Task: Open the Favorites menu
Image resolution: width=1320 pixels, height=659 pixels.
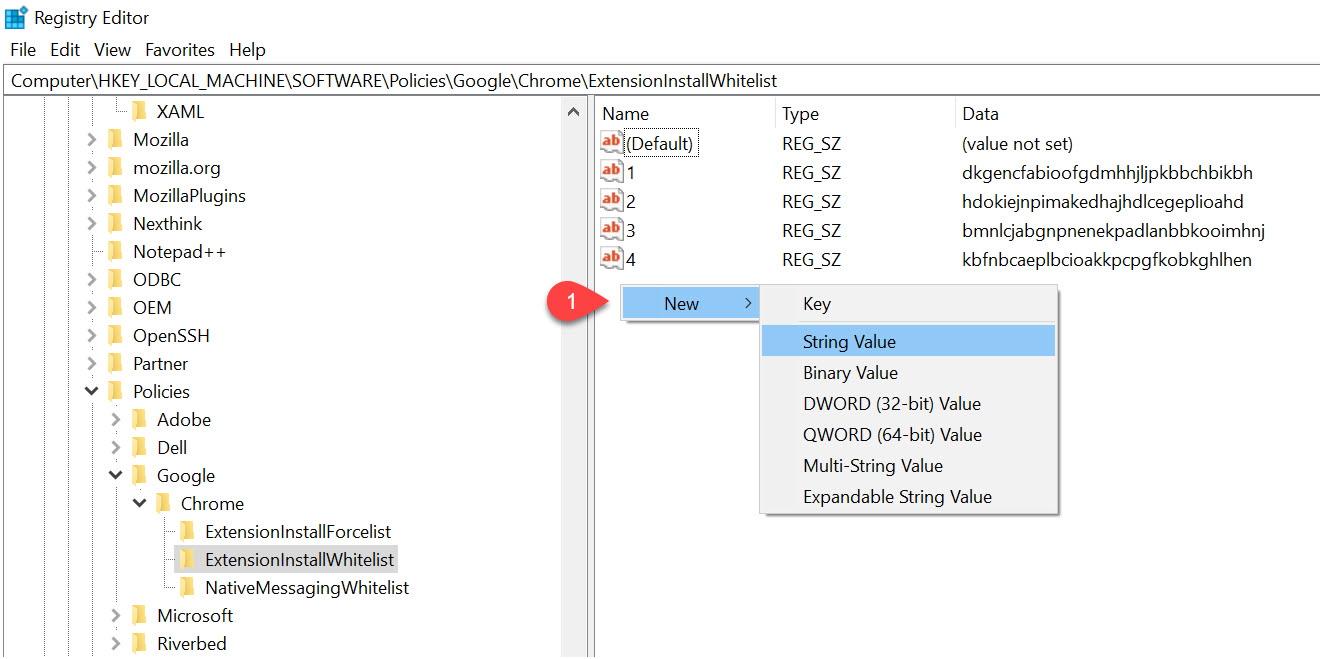Action: tap(180, 49)
